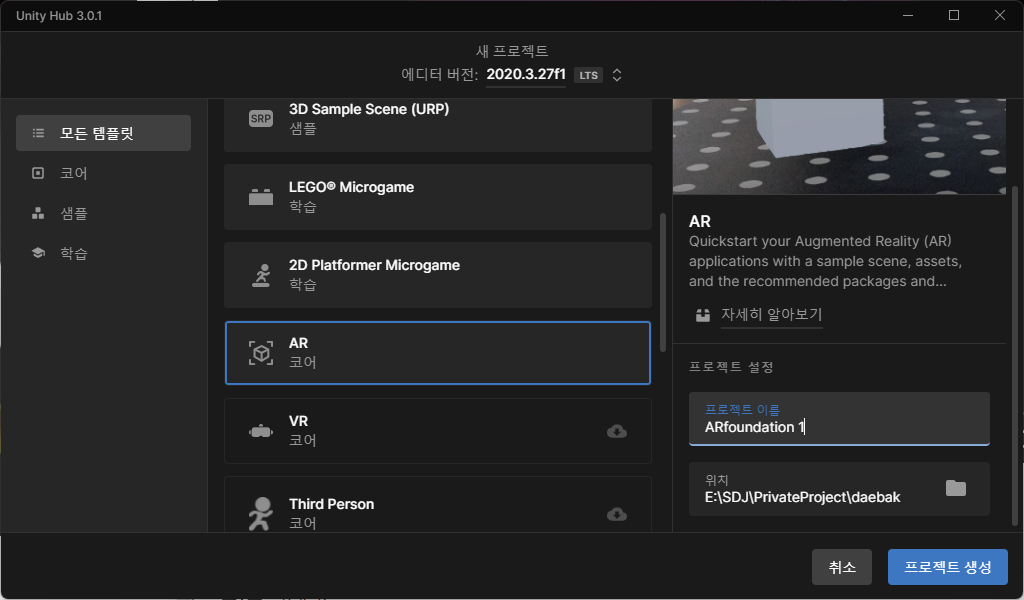1024x600 pixels.
Task: Open the 자세히 알아보기 link
Action: click(771, 314)
